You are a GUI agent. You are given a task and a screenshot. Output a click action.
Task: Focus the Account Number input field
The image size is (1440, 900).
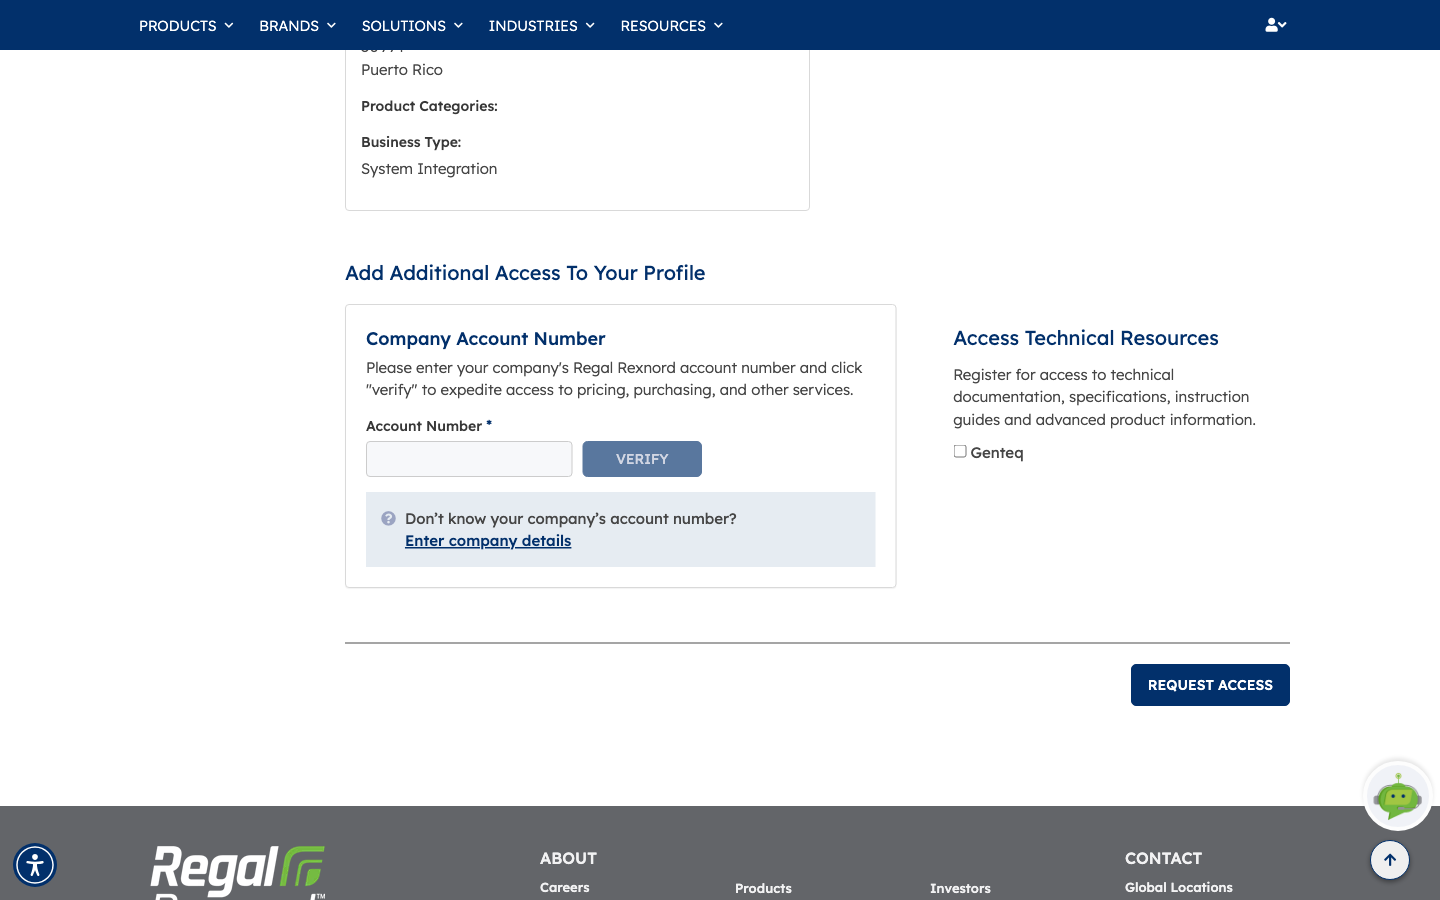[469, 459]
